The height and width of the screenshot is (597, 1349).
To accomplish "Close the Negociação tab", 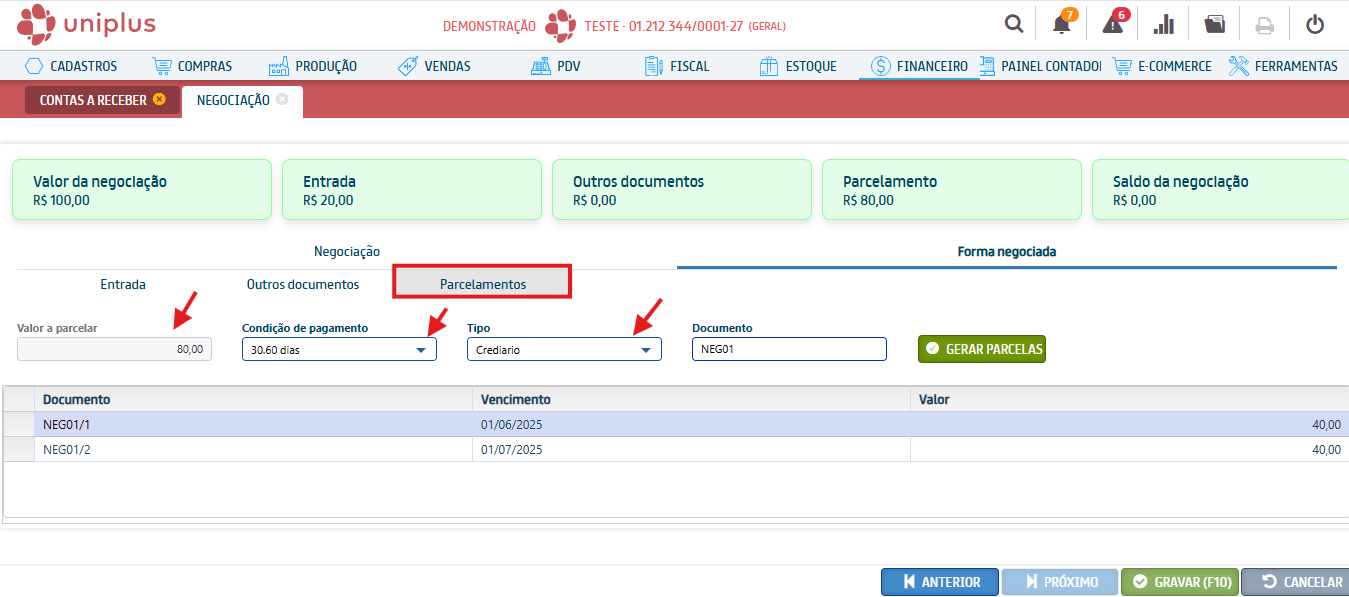I will pos(283,100).
